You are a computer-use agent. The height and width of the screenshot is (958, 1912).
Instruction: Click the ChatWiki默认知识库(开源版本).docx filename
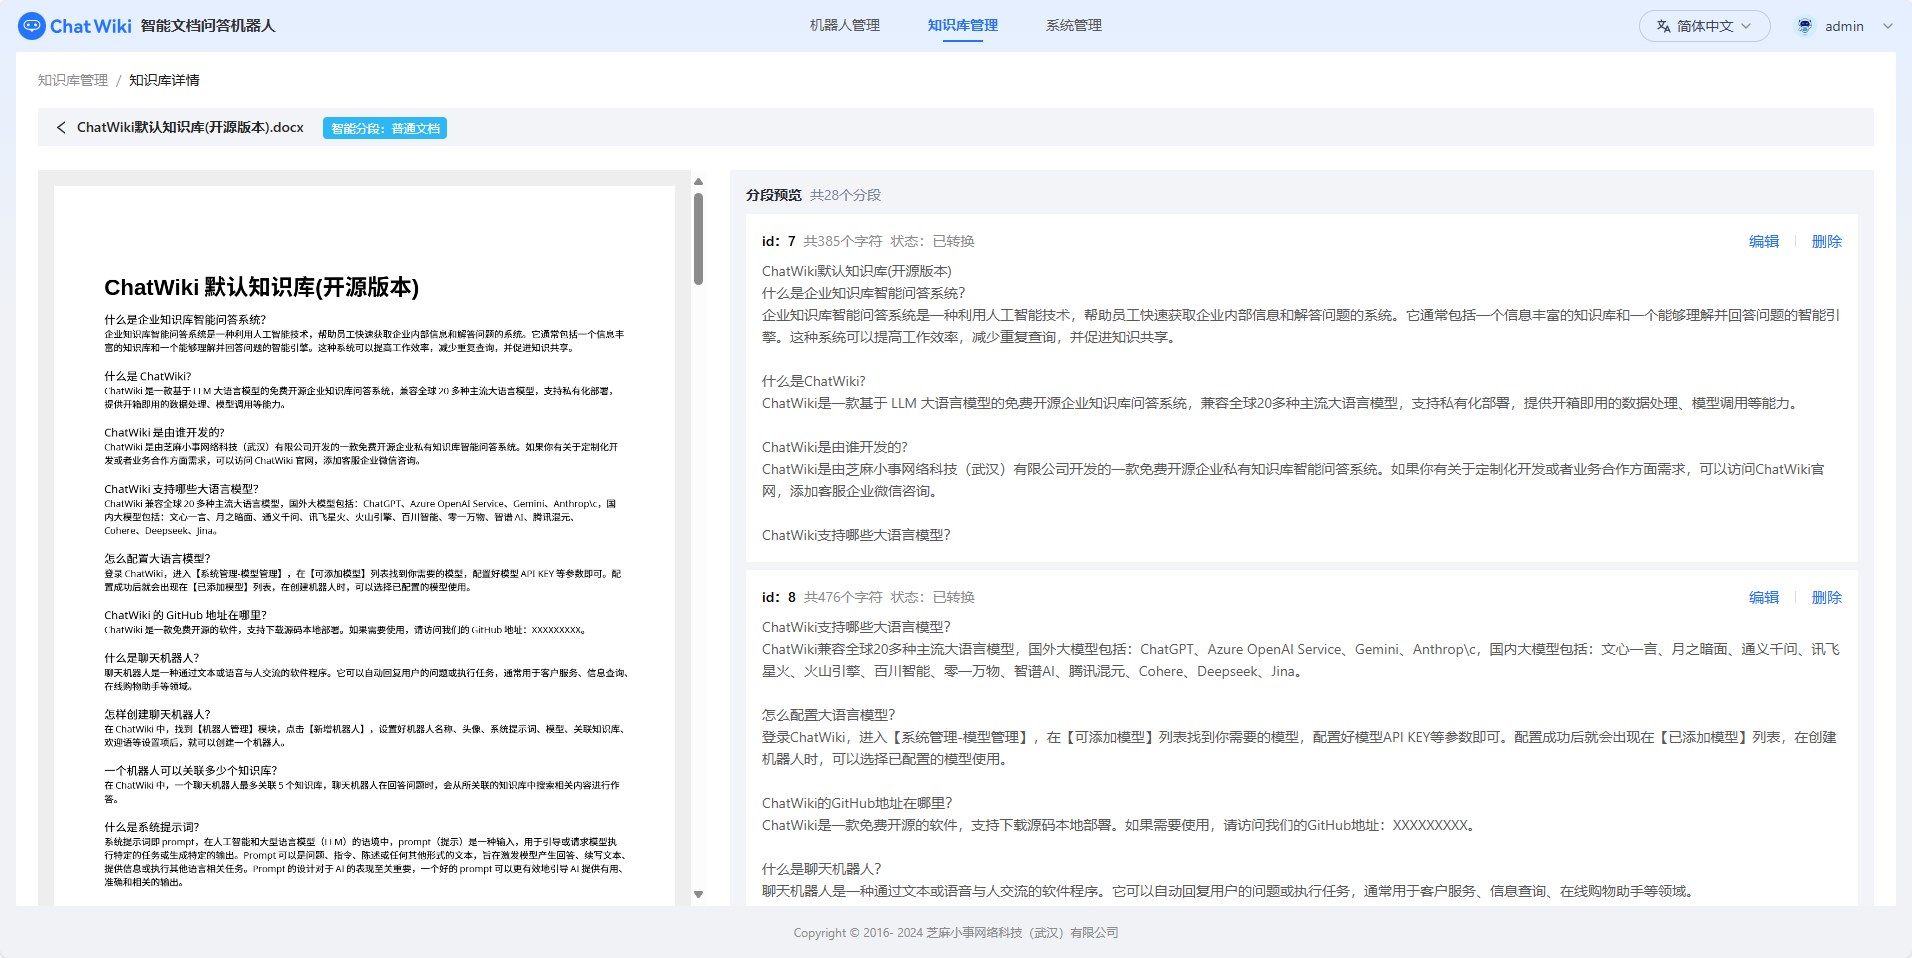(x=190, y=128)
